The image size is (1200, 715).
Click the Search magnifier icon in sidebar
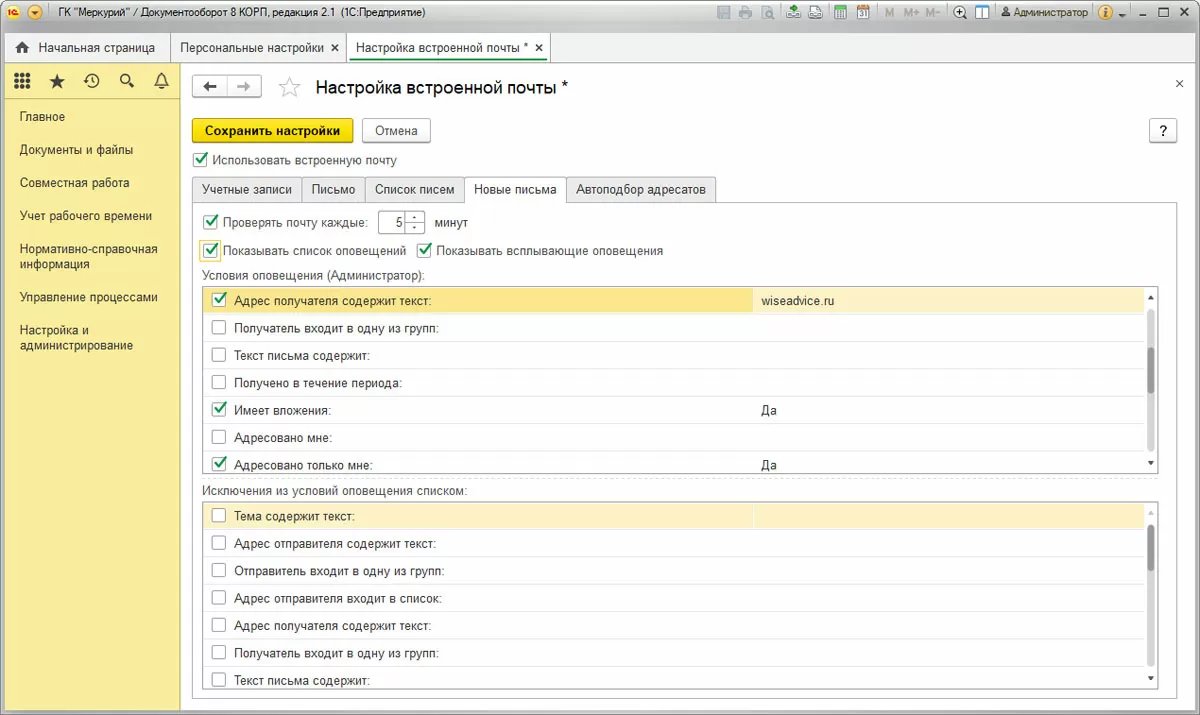(127, 82)
